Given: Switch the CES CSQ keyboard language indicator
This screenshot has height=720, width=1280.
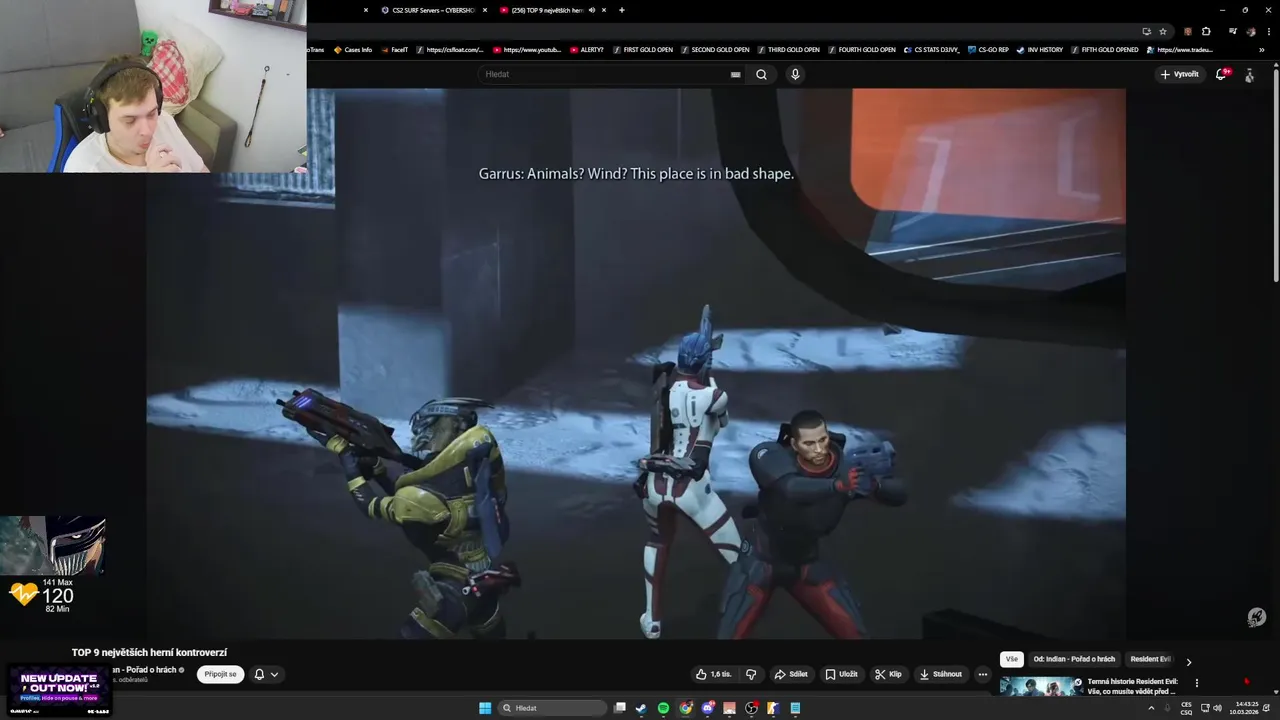Looking at the screenshot, I should point(1186,708).
